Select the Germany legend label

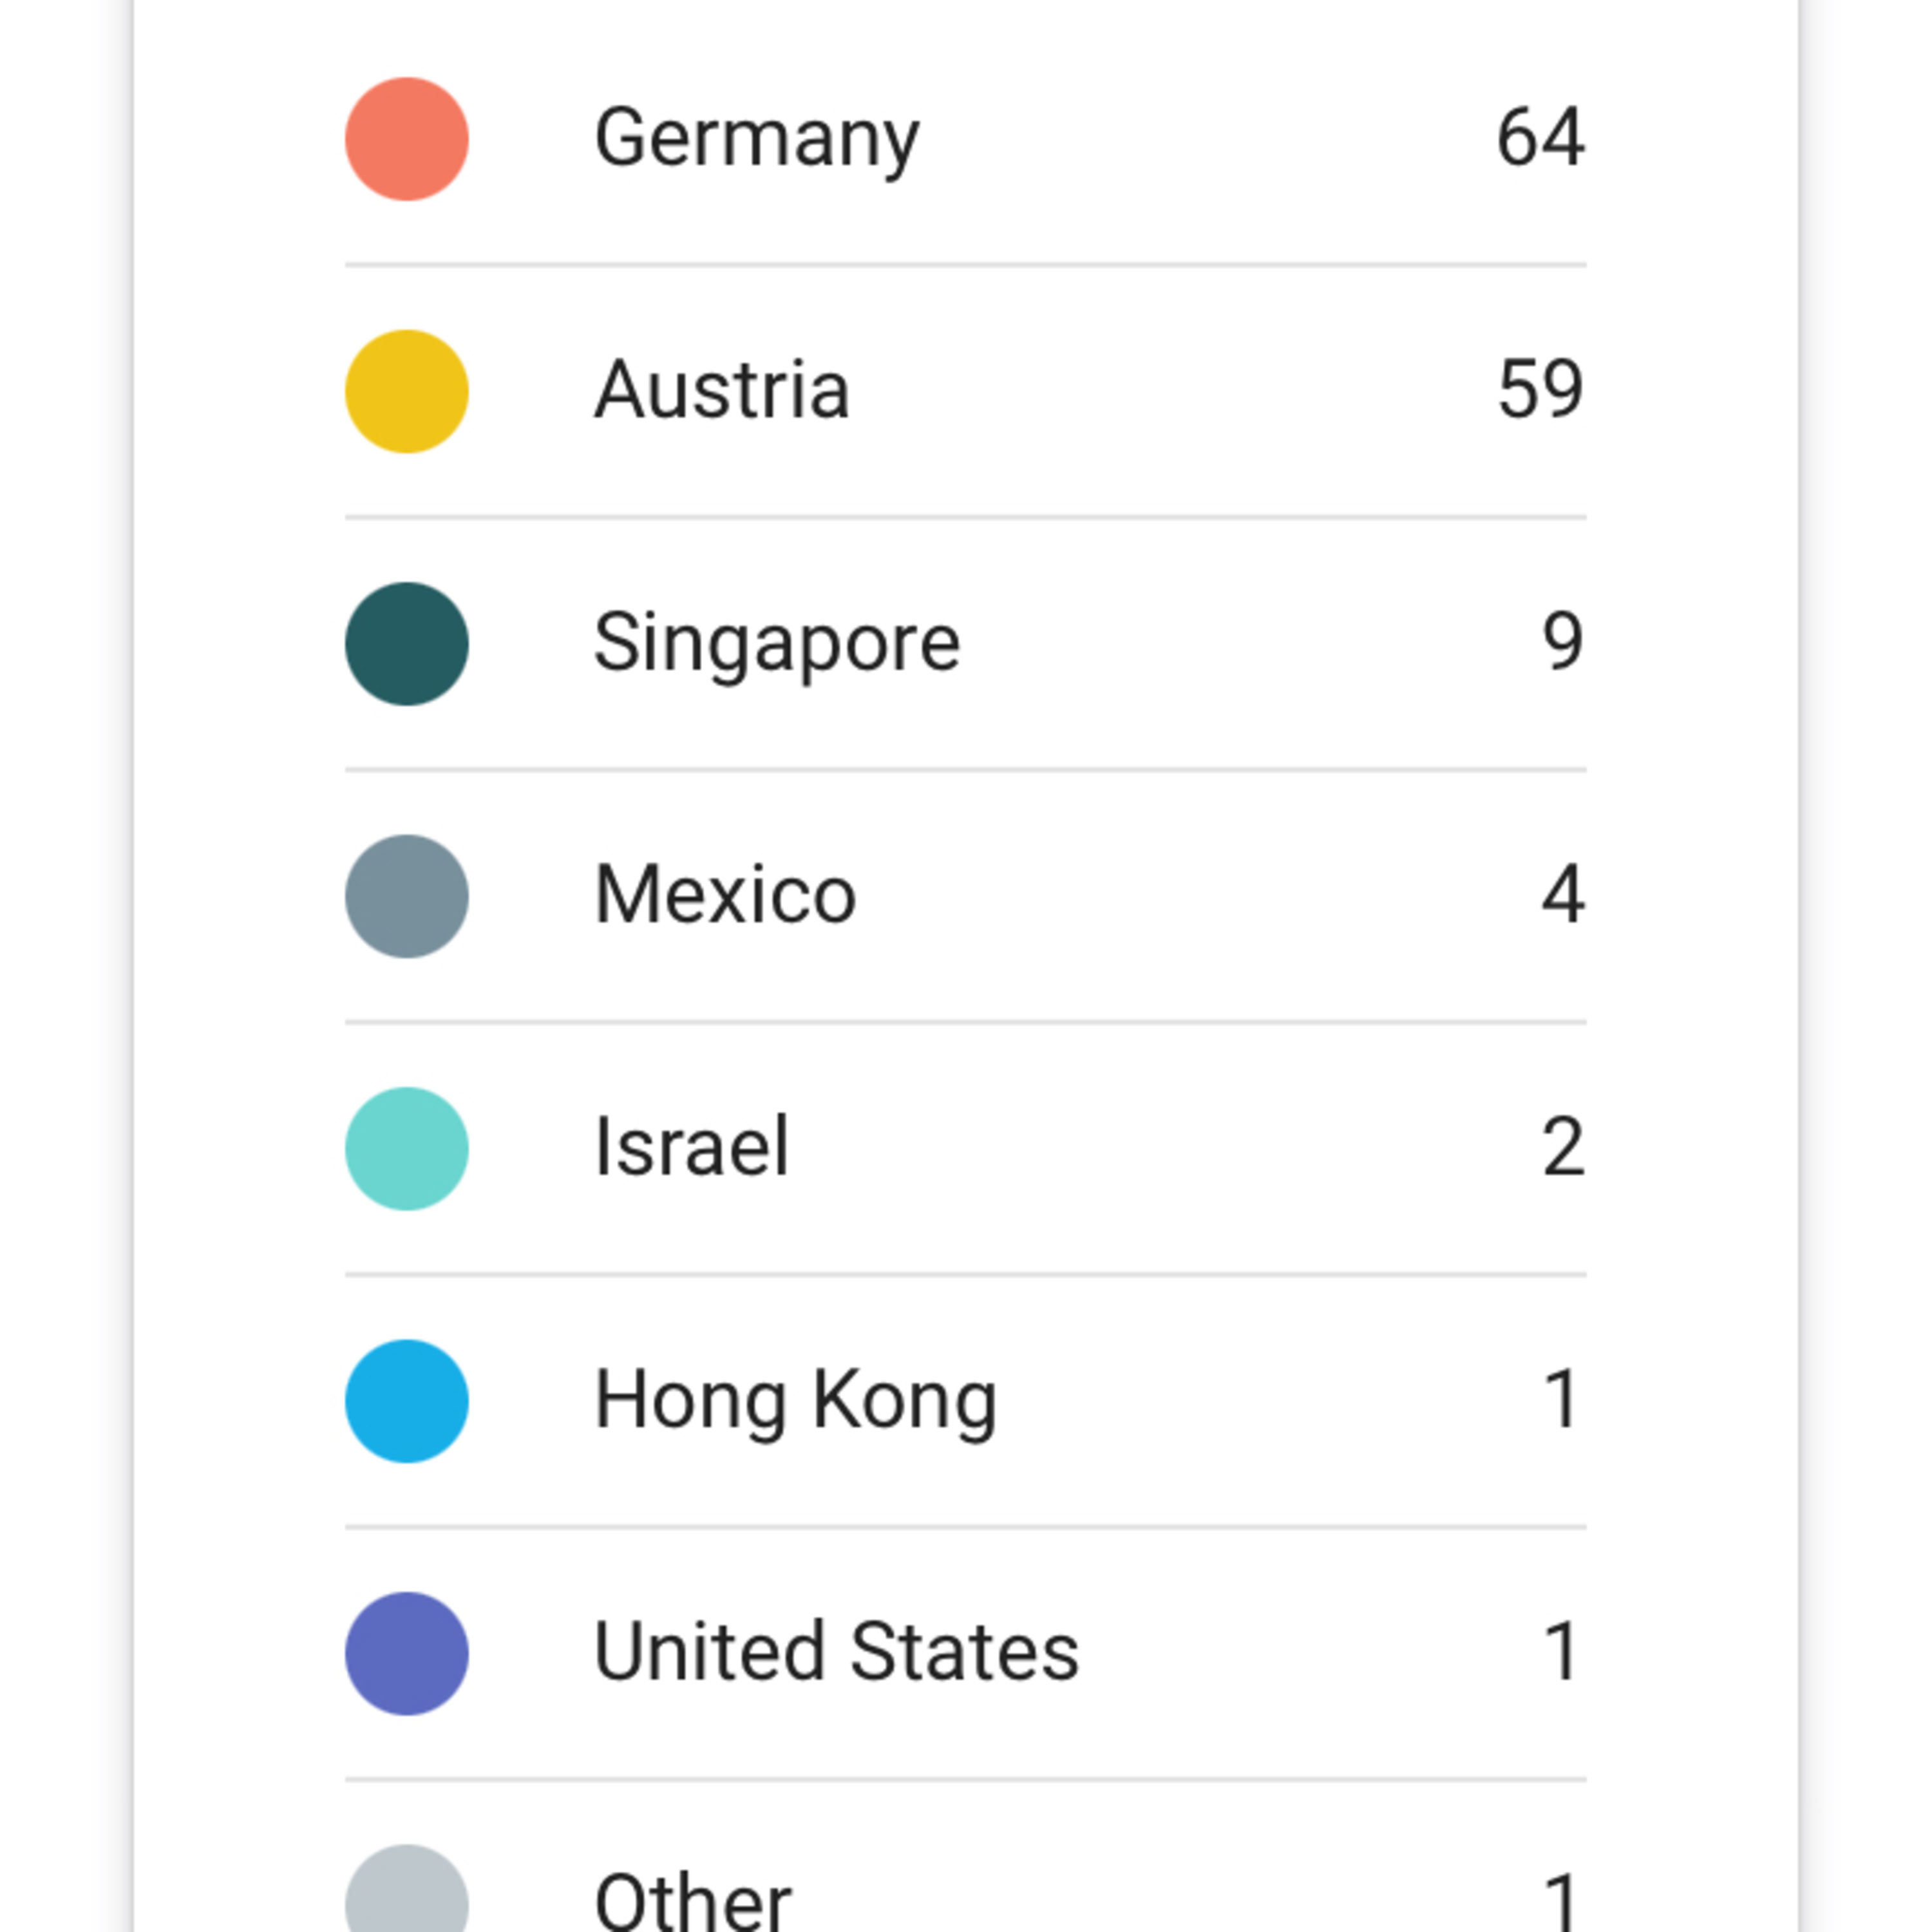(x=757, y=139)
